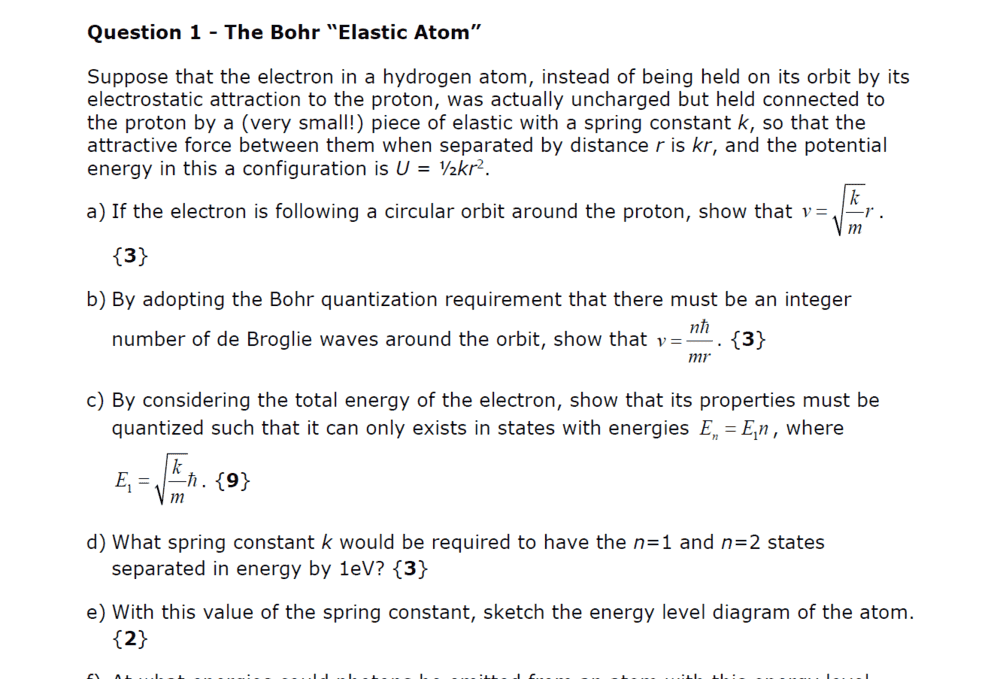Click the part b) label
Screen dimensions: 1000x679
click(x=97, y=299)
